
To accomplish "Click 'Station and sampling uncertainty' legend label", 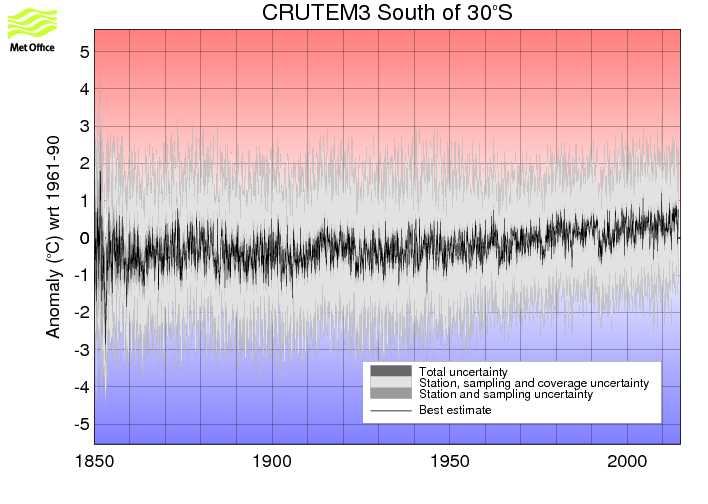I will [x=506, y=394].
